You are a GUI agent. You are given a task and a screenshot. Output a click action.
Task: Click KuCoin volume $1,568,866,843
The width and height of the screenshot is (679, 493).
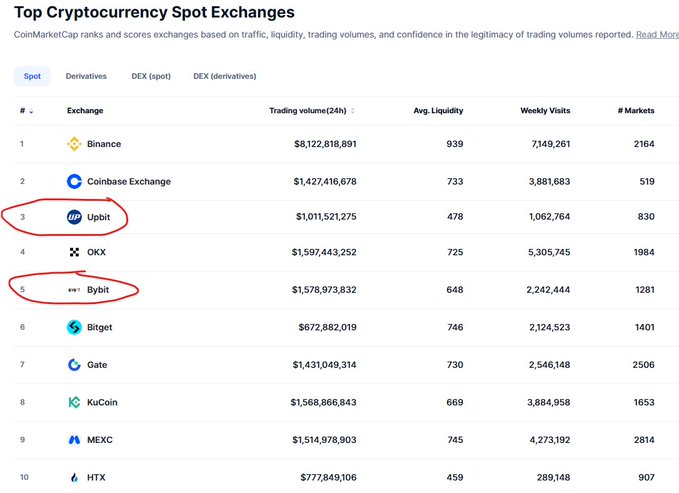tap(323, 402)
